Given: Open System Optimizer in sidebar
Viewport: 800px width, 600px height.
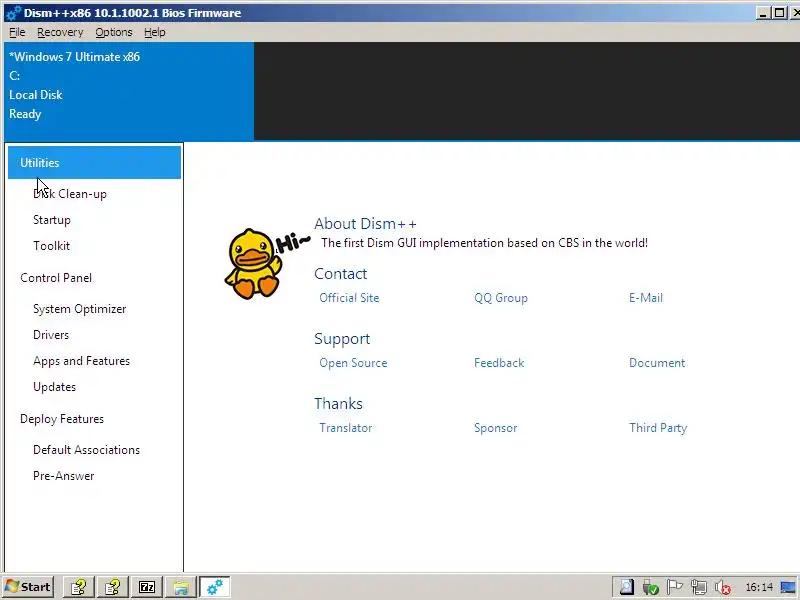Looking at the screenshot, I should tap(79, 309).
